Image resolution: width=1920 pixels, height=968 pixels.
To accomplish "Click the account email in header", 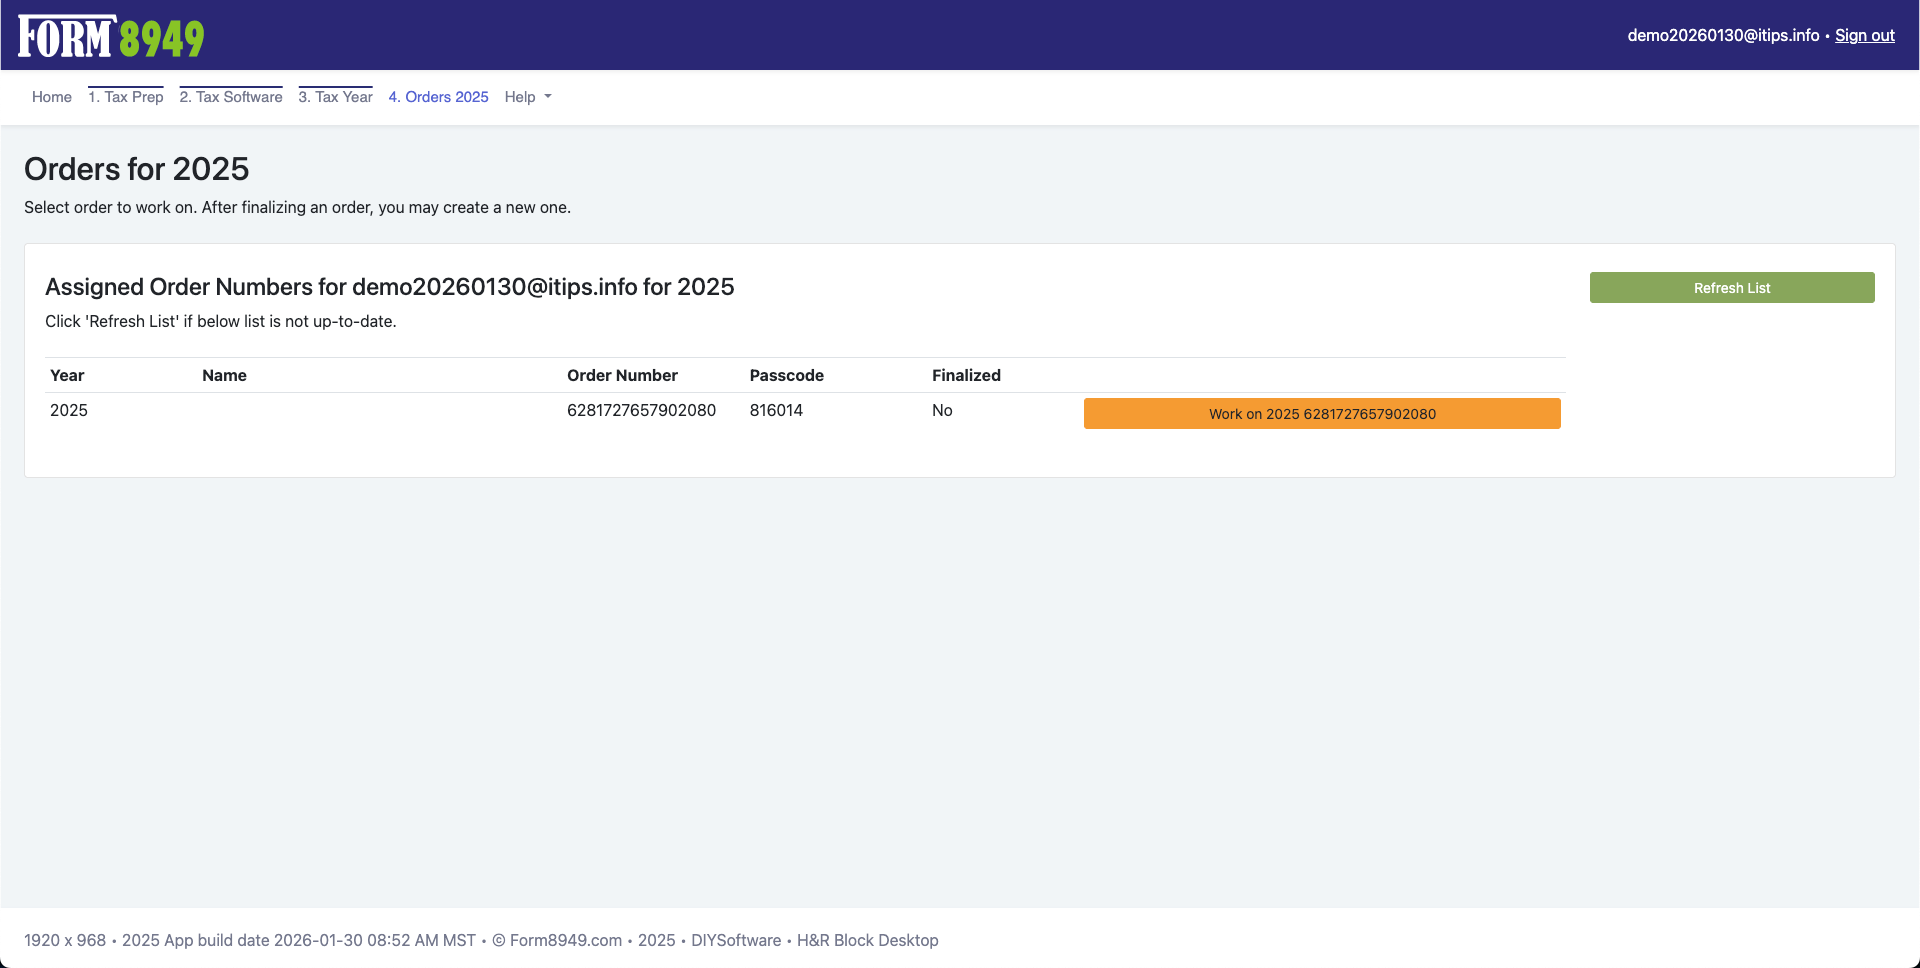I will (x=1722, y=35).
